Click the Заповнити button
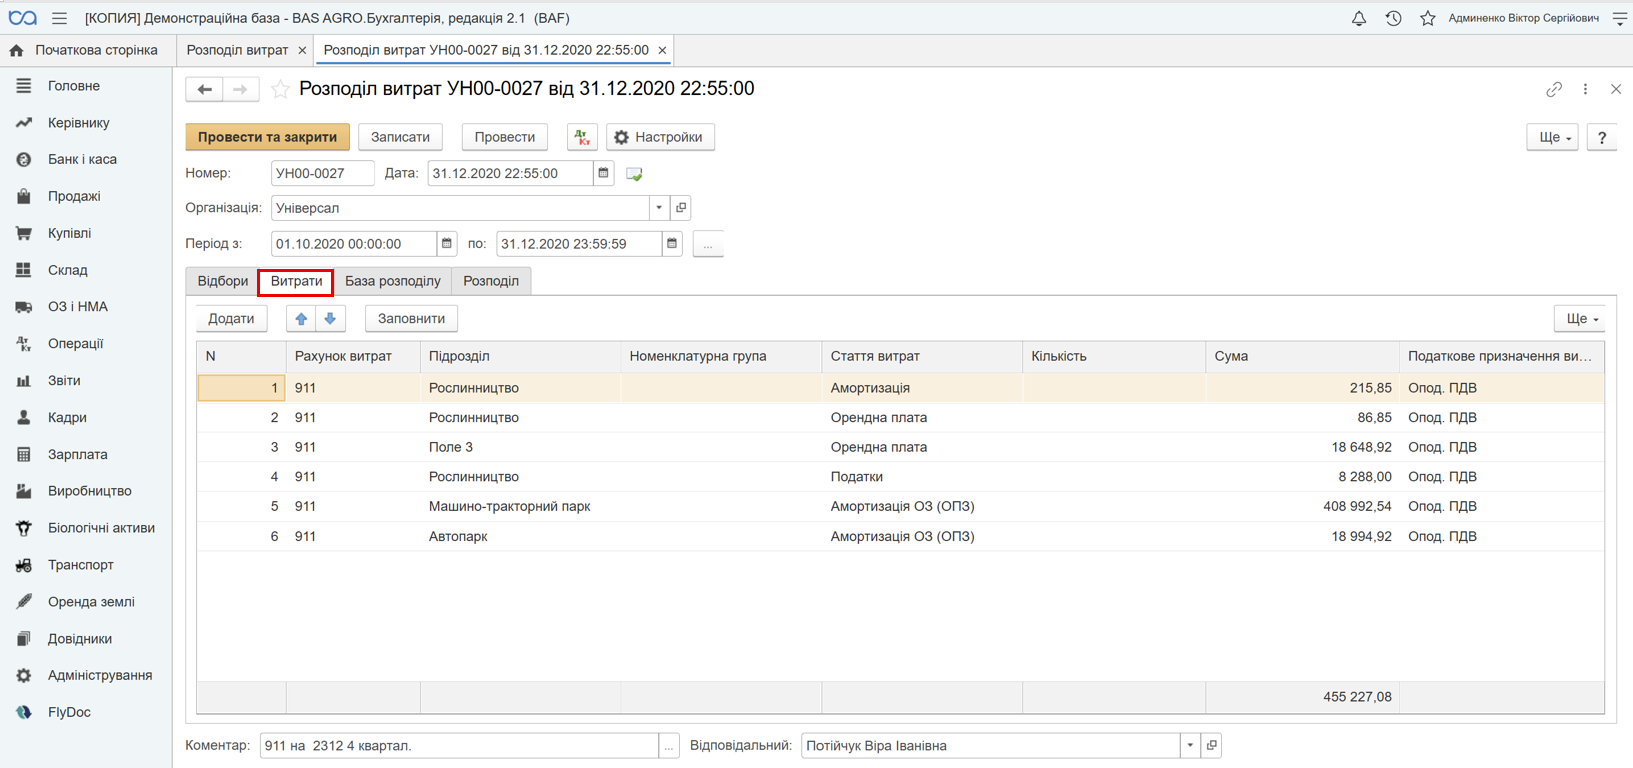The image size is (1633, 768). [x=411, y=319]
